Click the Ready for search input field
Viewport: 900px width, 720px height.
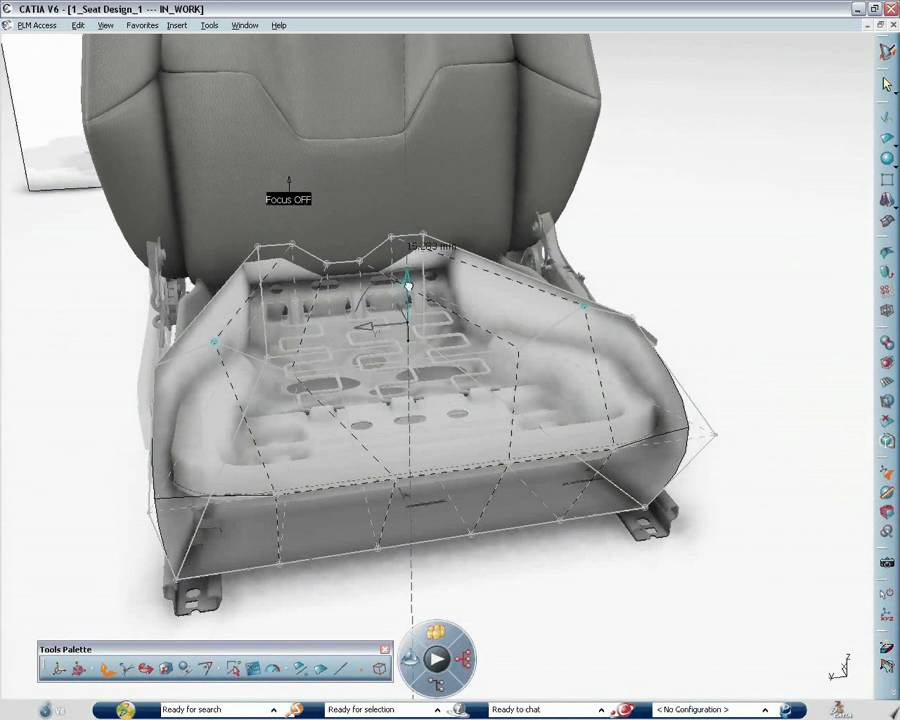click(x=214, y=710)
